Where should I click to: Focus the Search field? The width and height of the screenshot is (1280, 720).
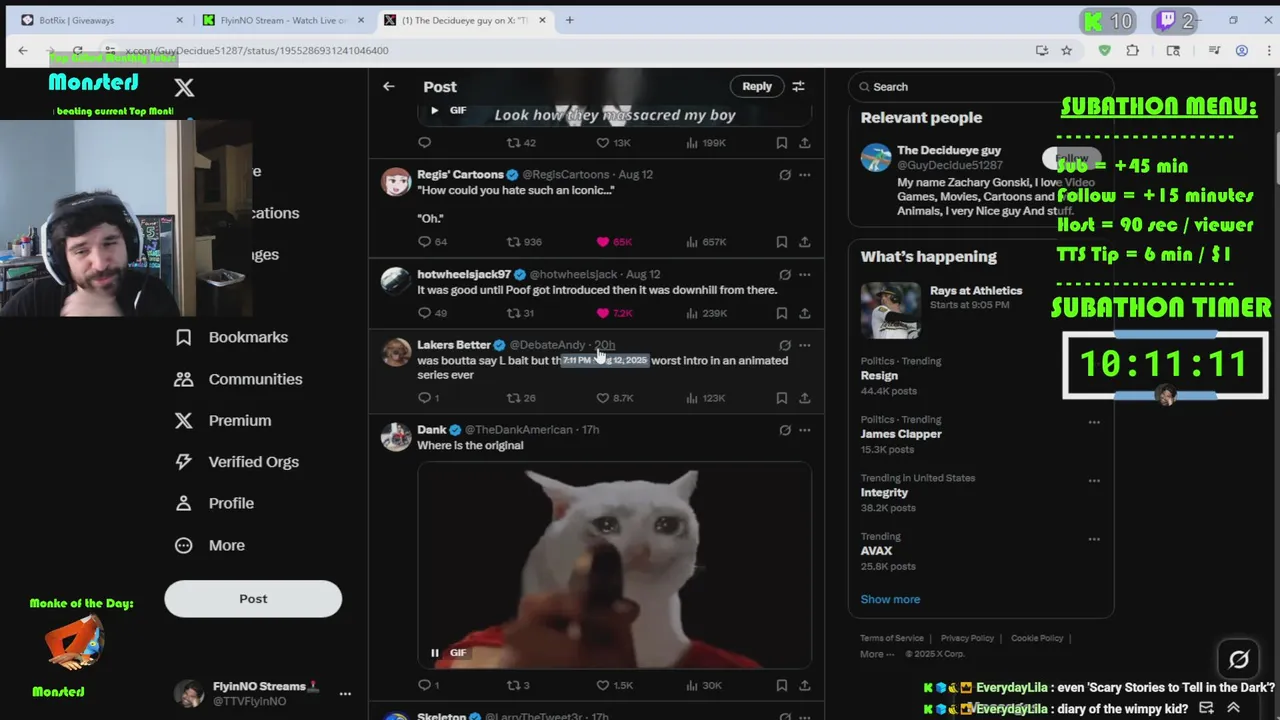(980, 87)
